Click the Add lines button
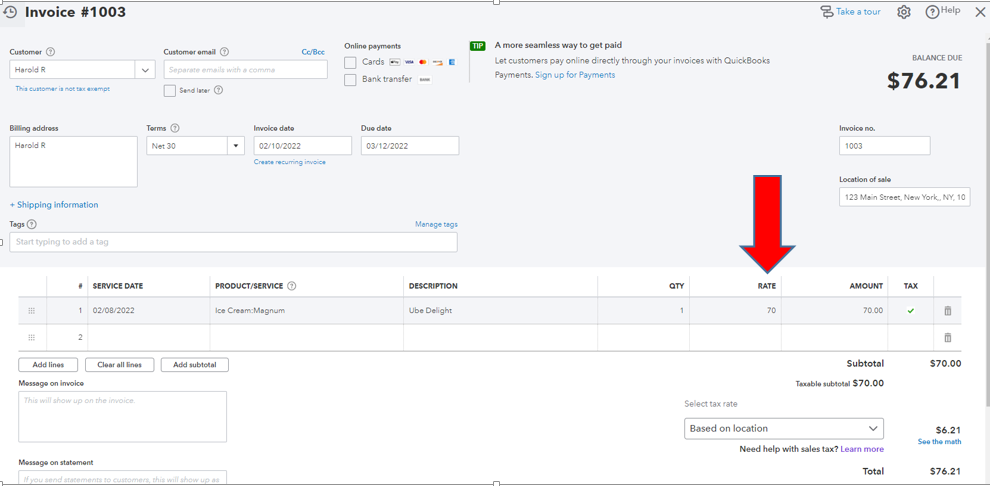The image size is (990, 486). click(x=48, y=365)
